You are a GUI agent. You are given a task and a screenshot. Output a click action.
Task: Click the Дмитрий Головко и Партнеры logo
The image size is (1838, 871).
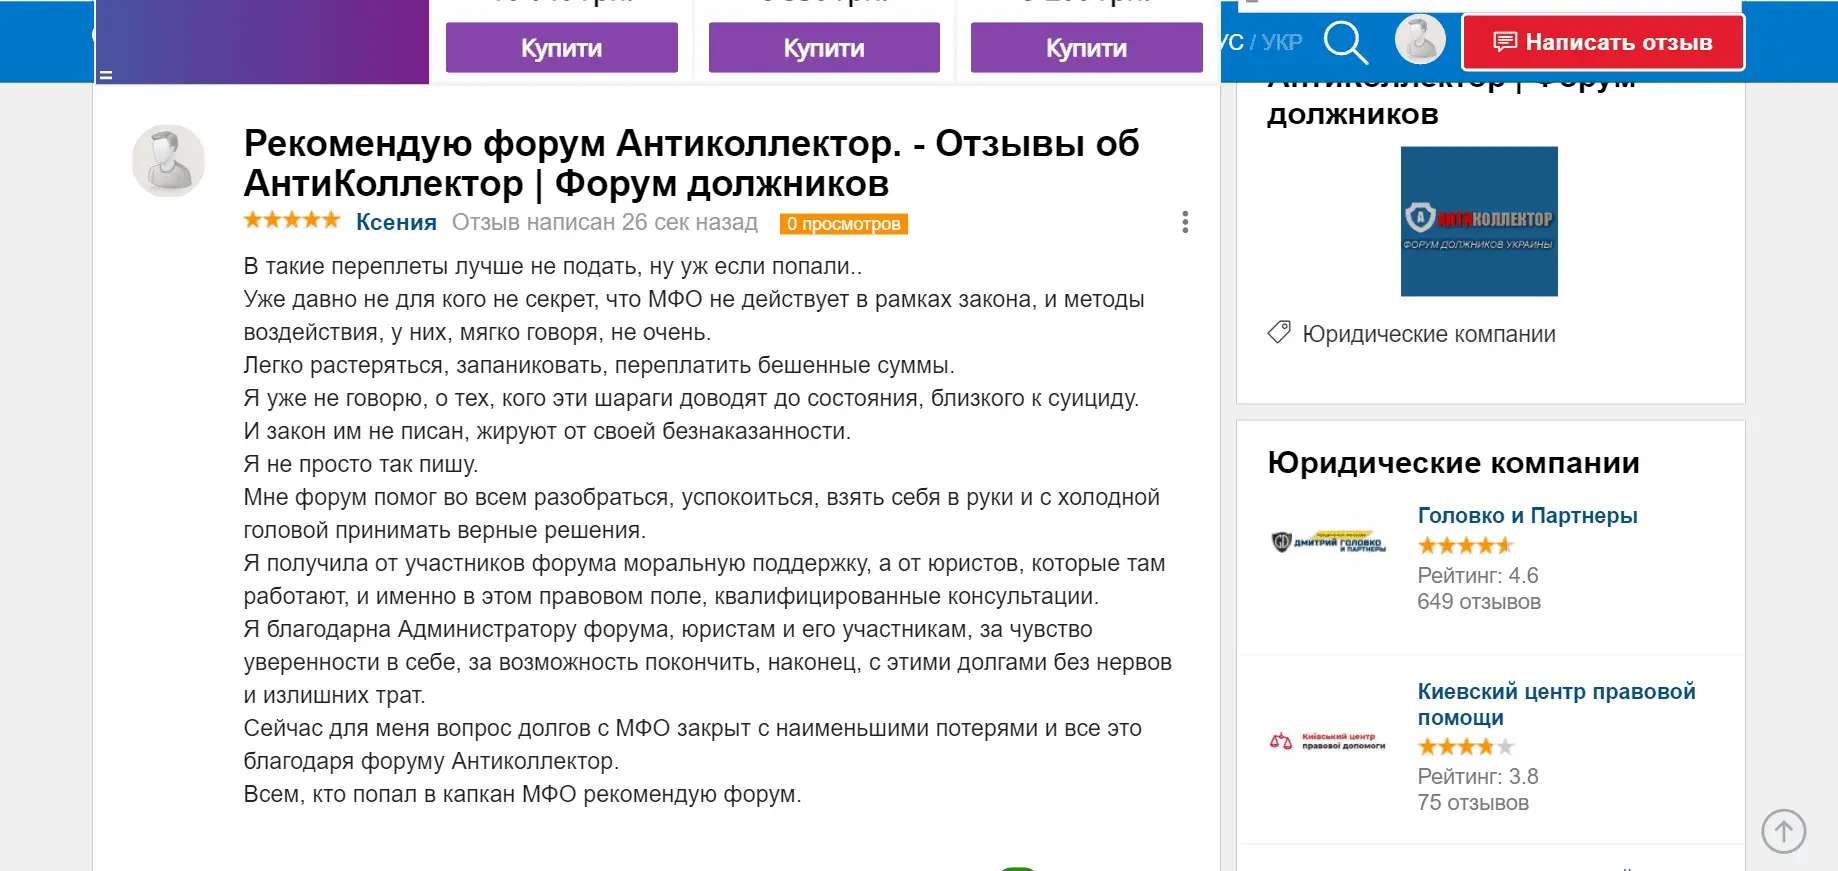point(1327,542)
